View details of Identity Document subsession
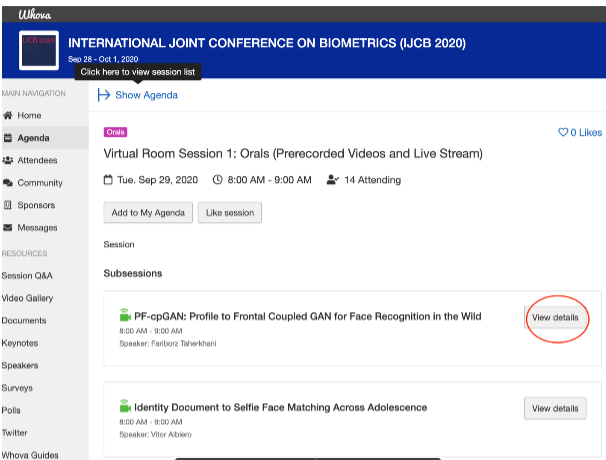606x460 pixels. click(555, 408)
